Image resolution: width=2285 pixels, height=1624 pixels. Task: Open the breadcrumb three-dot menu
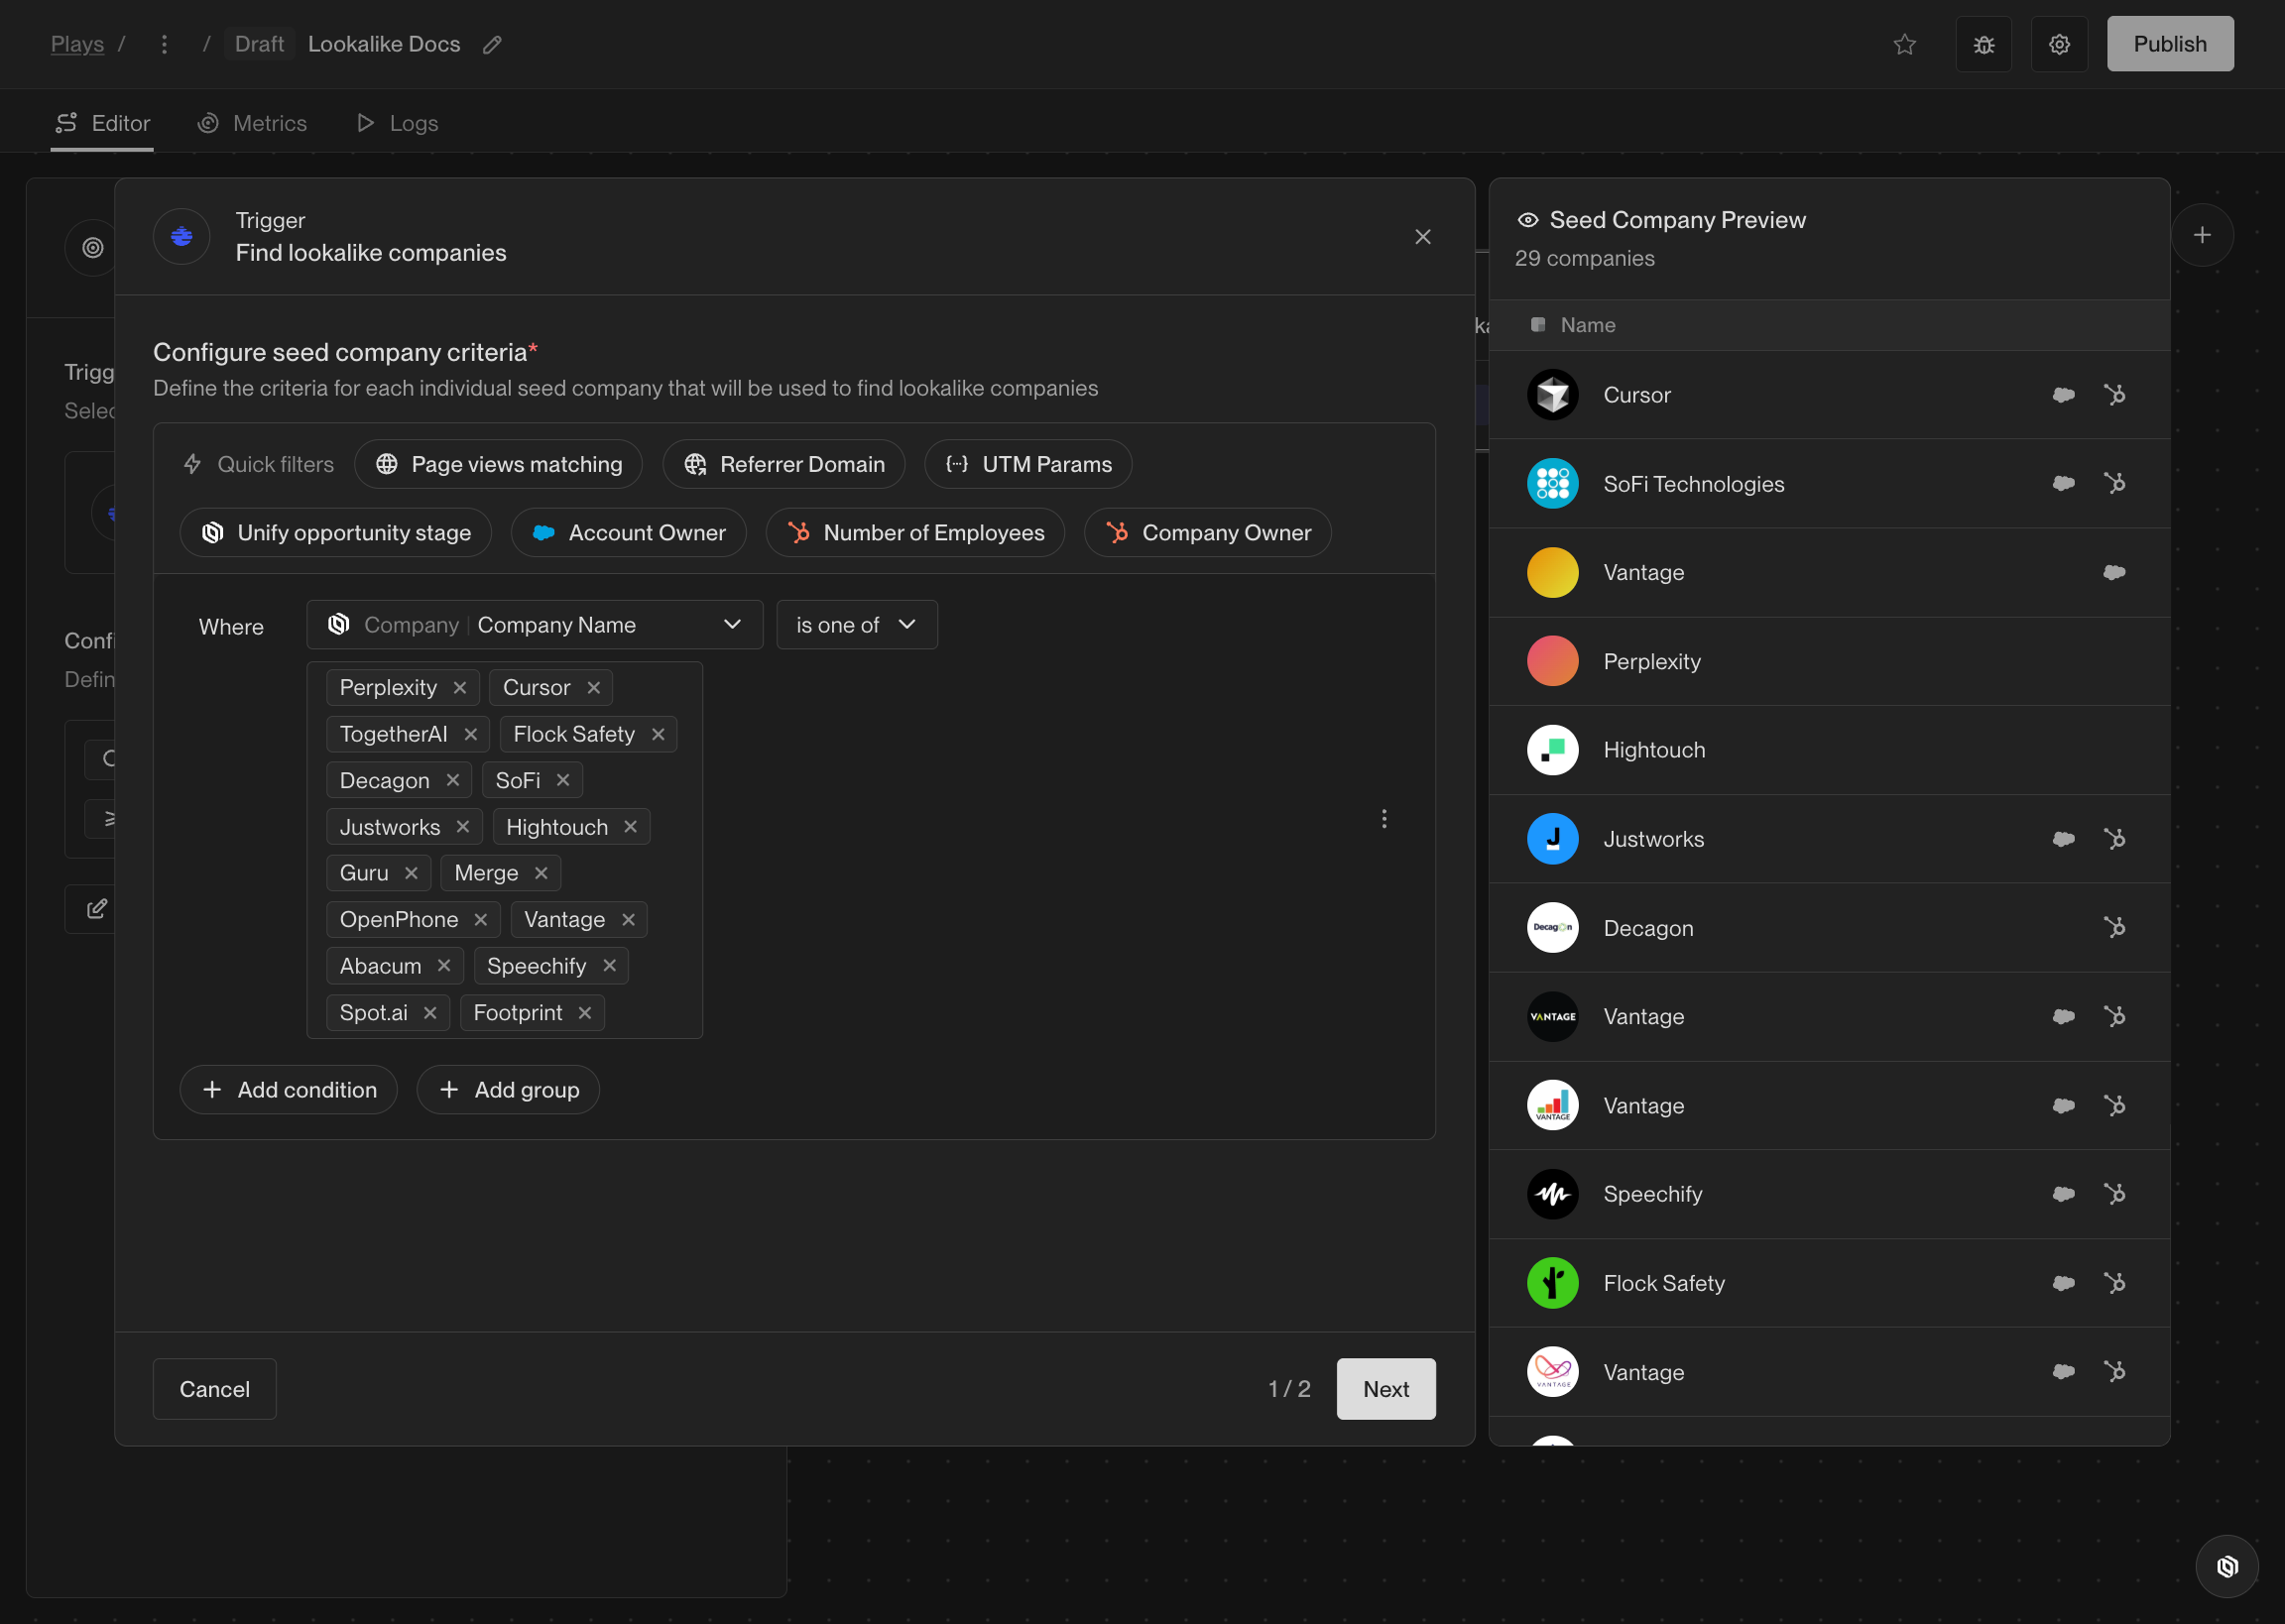click(164, 44)
